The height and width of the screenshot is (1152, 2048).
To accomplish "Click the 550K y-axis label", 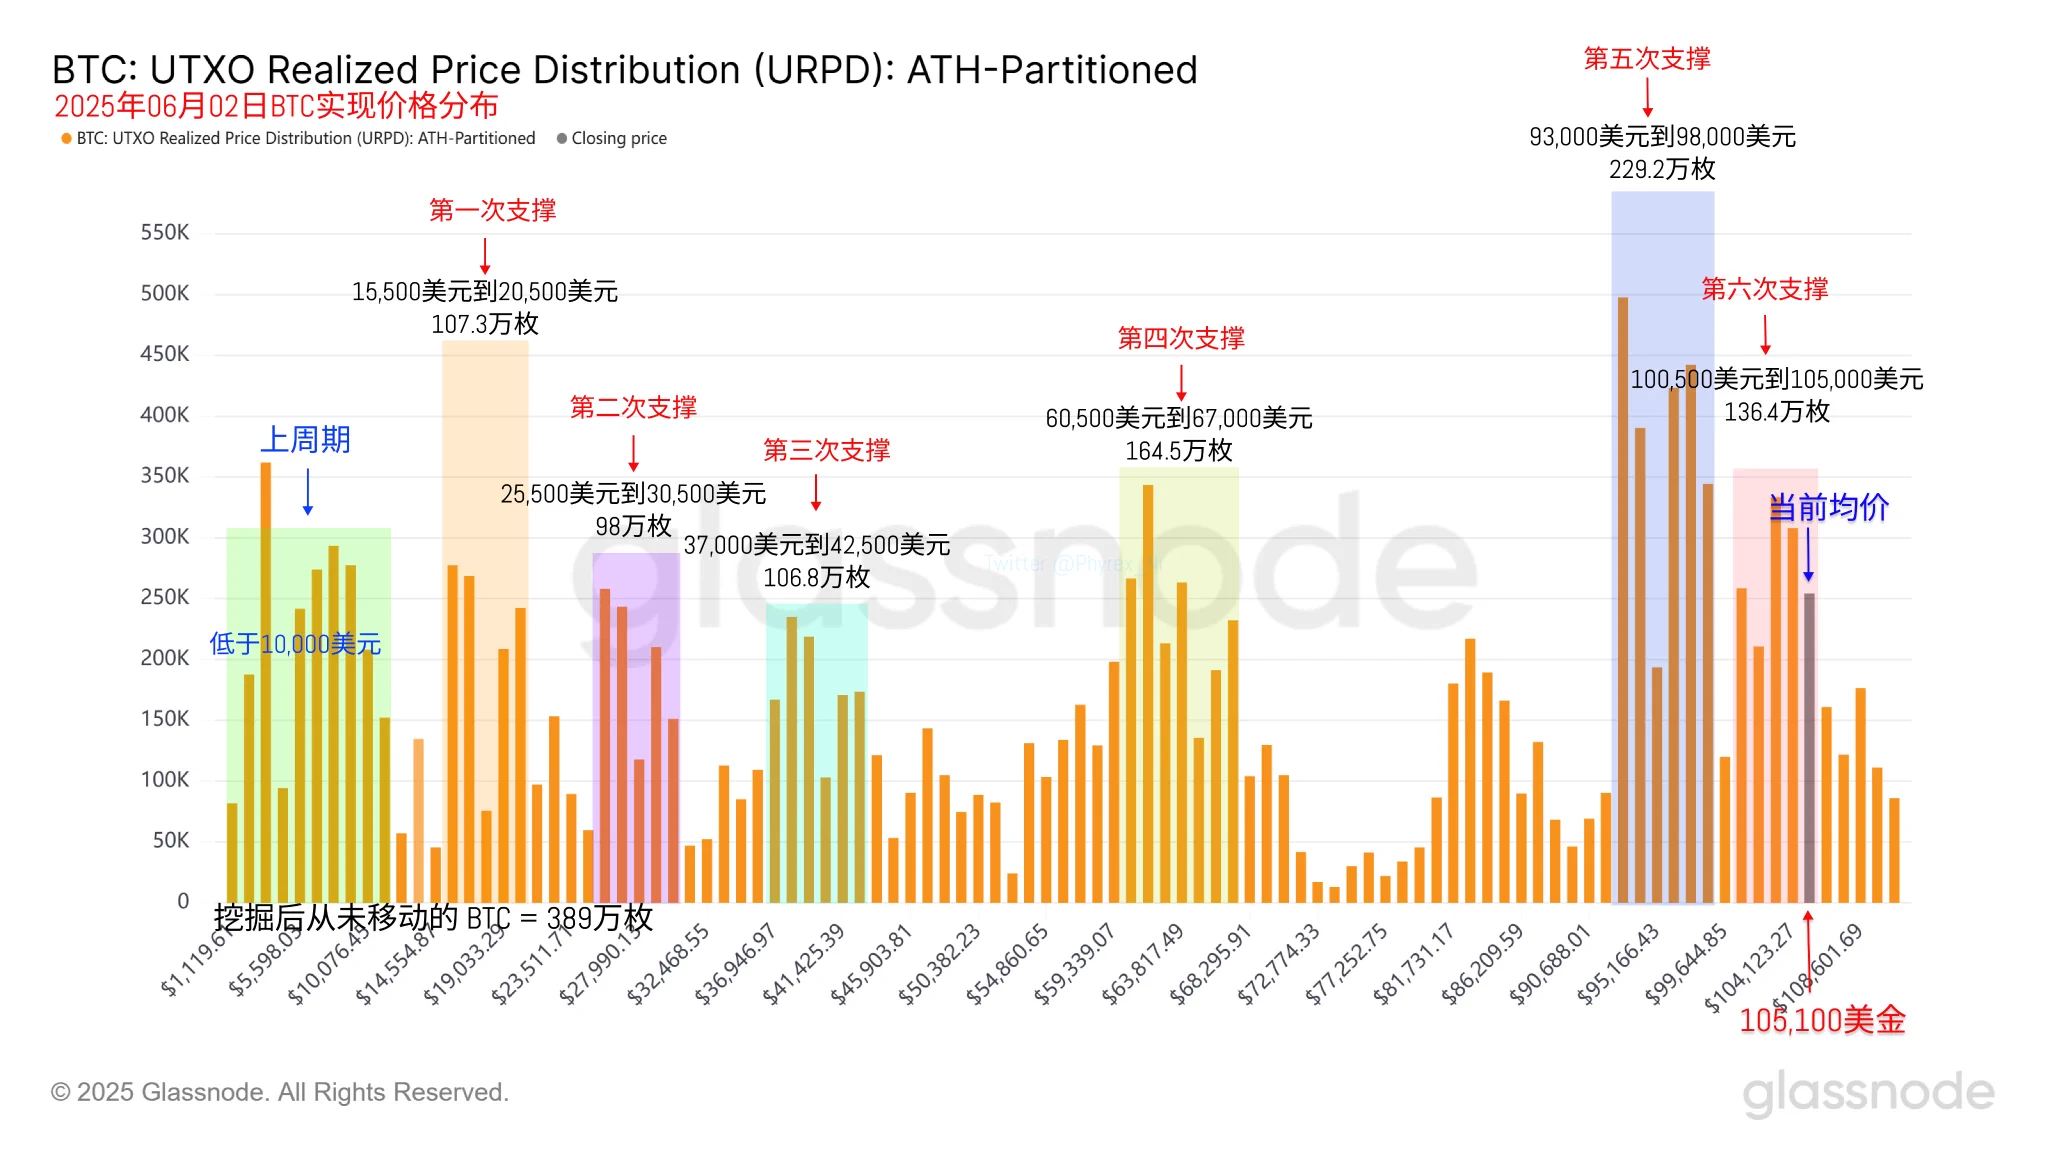I will click(165, 233).
